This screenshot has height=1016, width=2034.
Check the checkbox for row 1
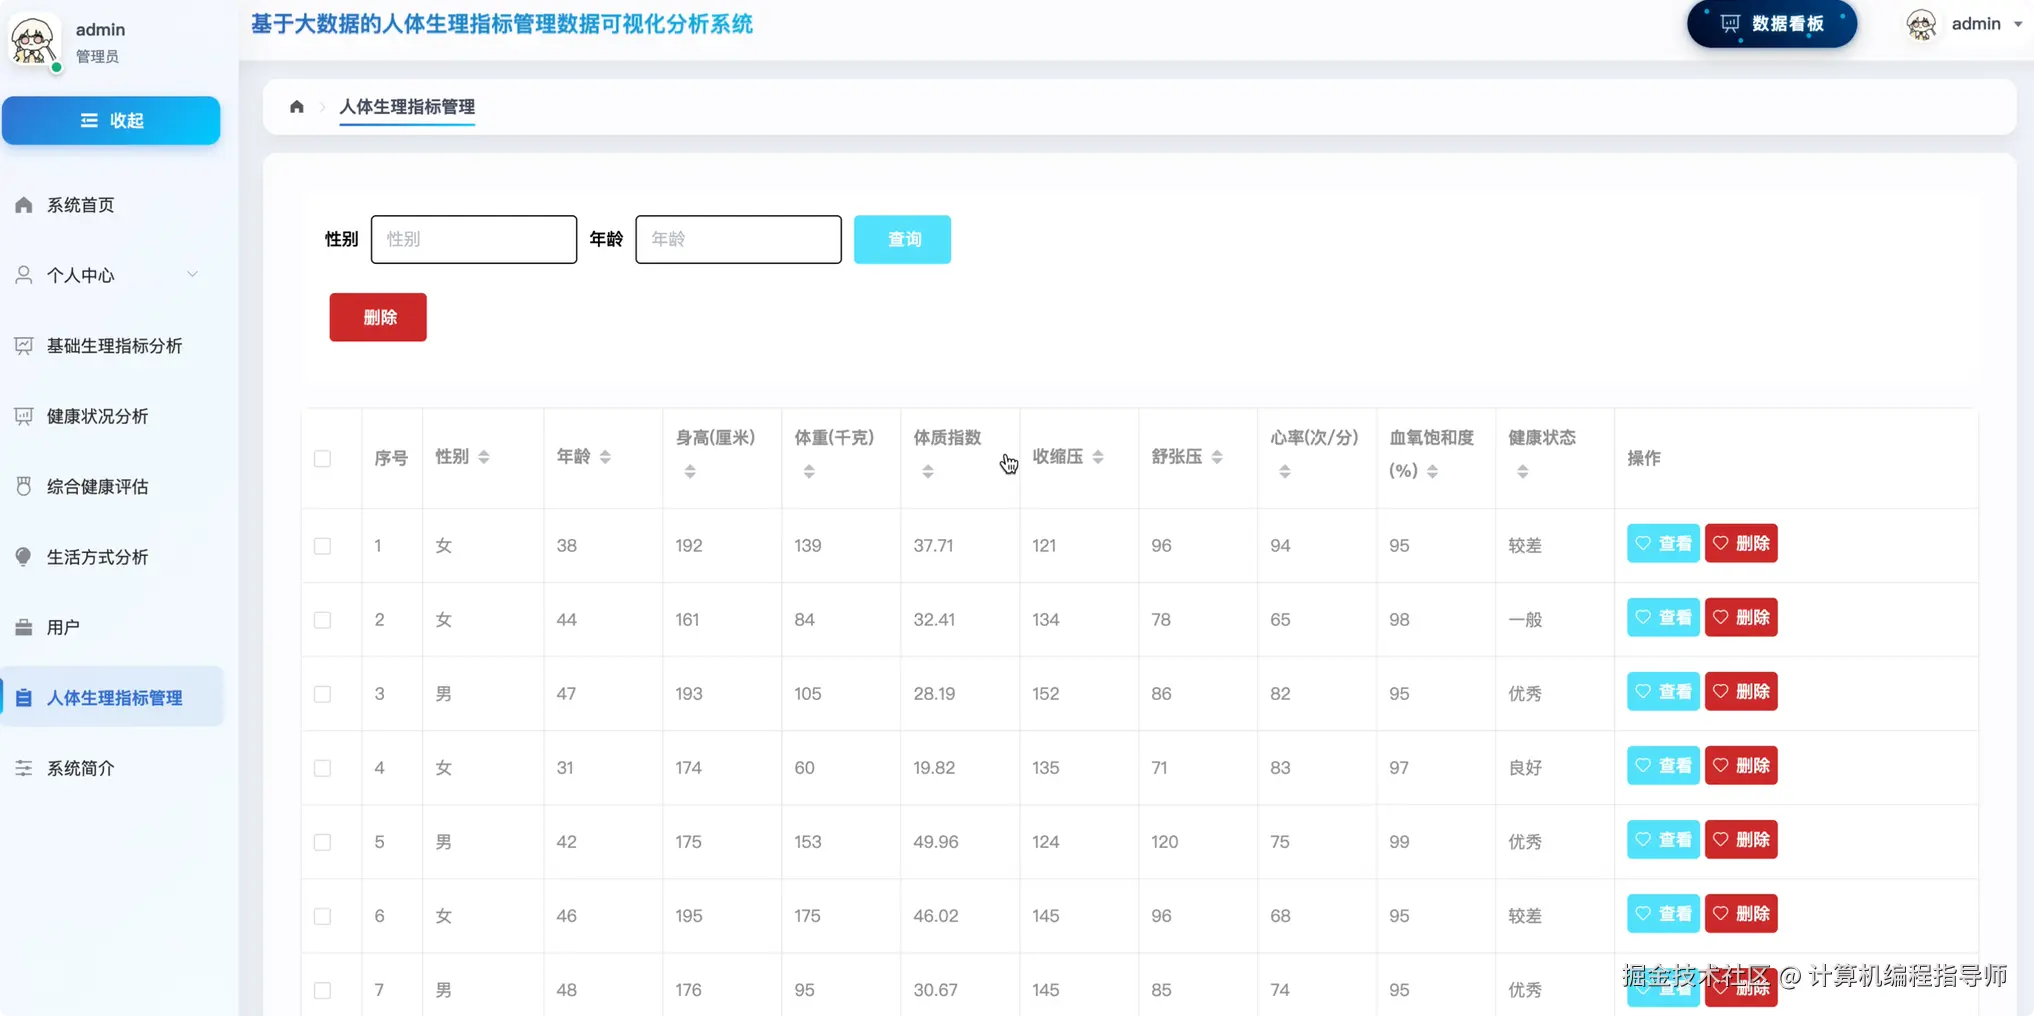coord(322,546)
